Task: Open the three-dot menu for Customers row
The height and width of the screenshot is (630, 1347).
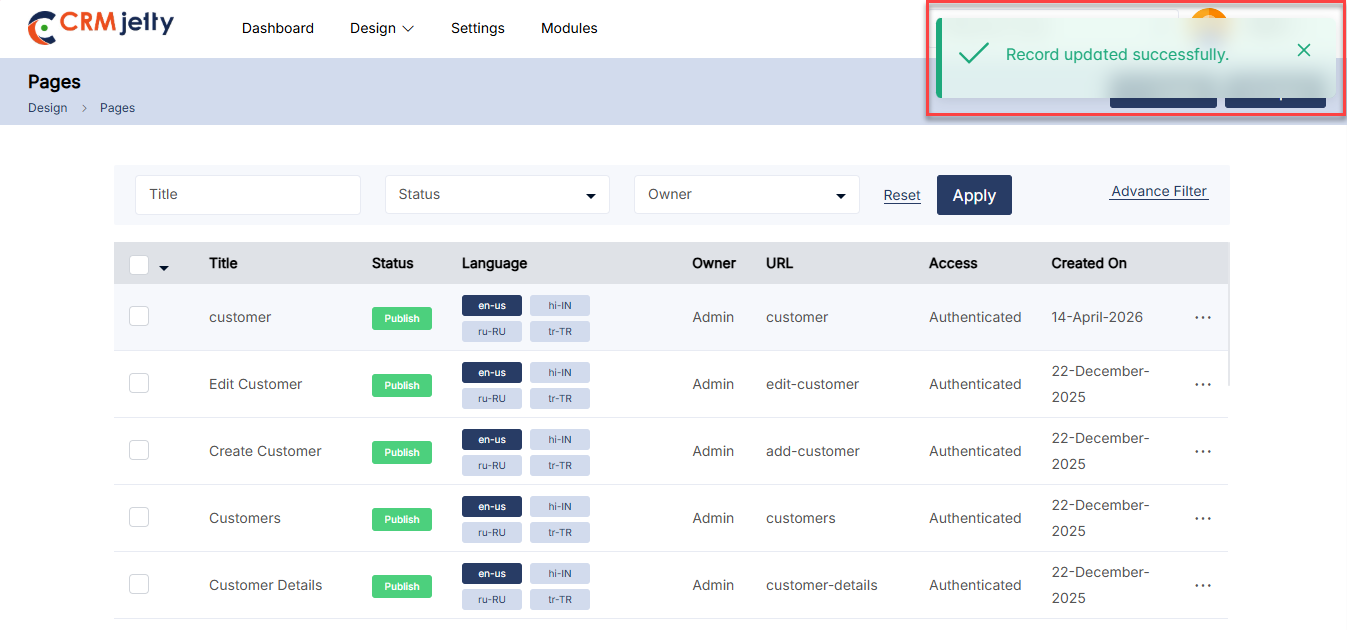Action: [x=1202, y=518]
